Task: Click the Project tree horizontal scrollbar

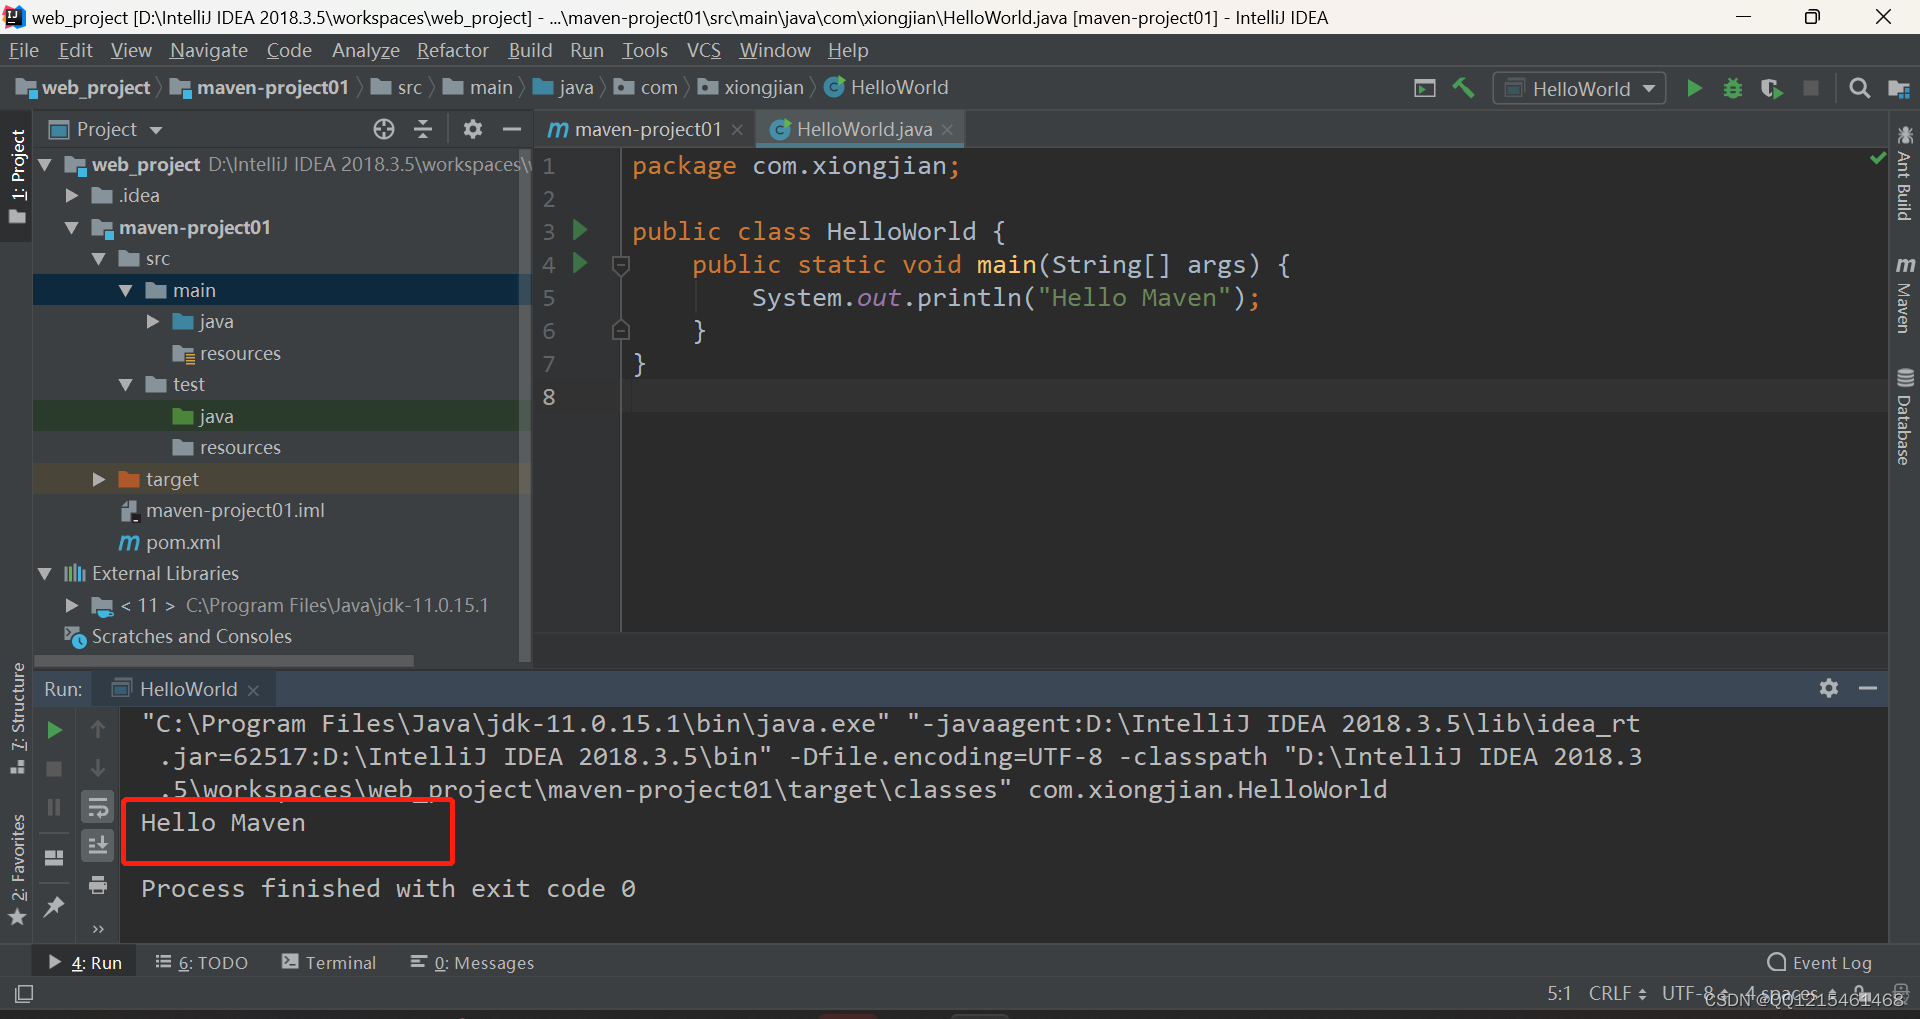Action: pyautogui.click(x=224, y=661)
